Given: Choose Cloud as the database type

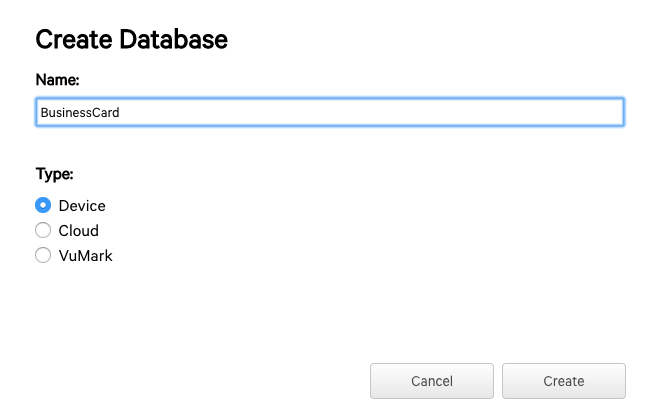Looking at the screenshot, I should (43, 230).
